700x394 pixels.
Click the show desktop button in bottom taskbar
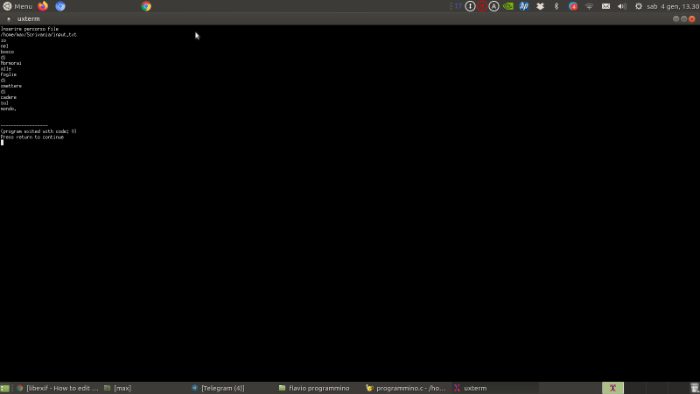click(x=5, y=388)
